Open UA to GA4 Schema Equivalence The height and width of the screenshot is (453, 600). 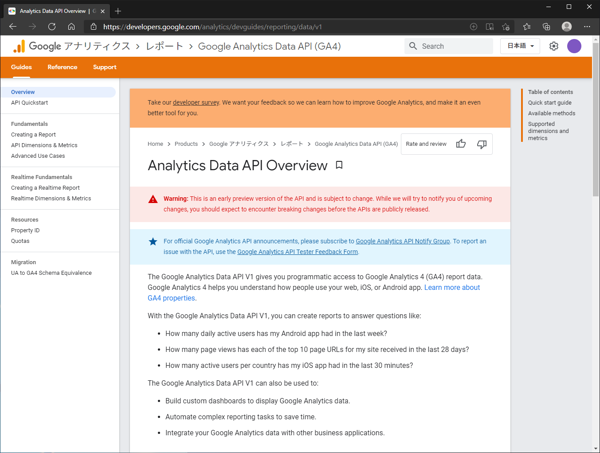coord(51,273)
